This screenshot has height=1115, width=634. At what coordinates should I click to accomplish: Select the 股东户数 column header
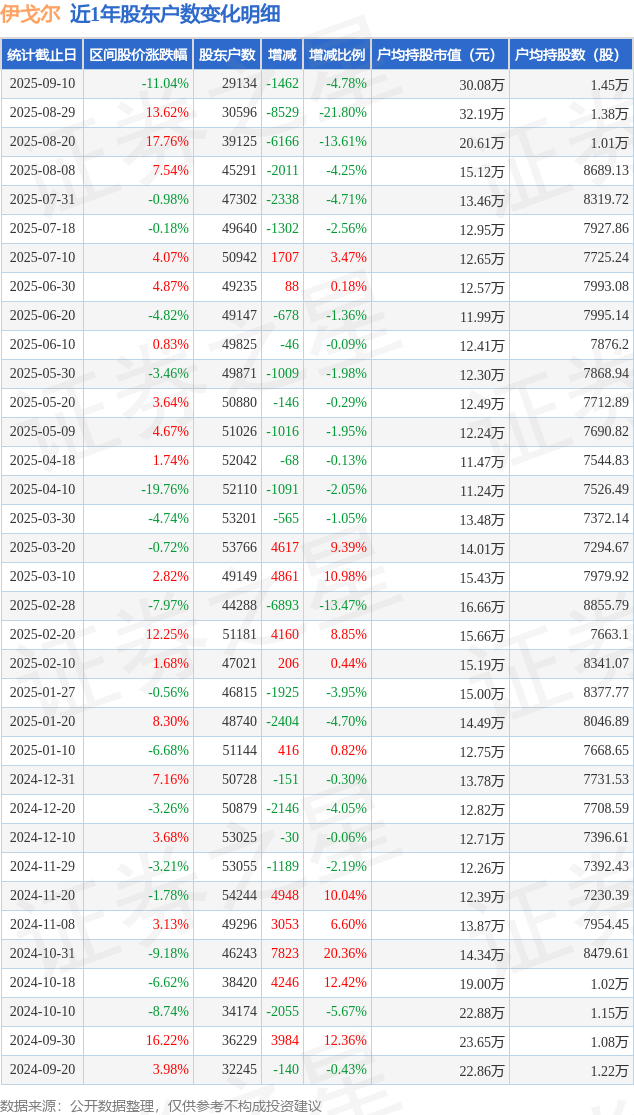(227, 54)
